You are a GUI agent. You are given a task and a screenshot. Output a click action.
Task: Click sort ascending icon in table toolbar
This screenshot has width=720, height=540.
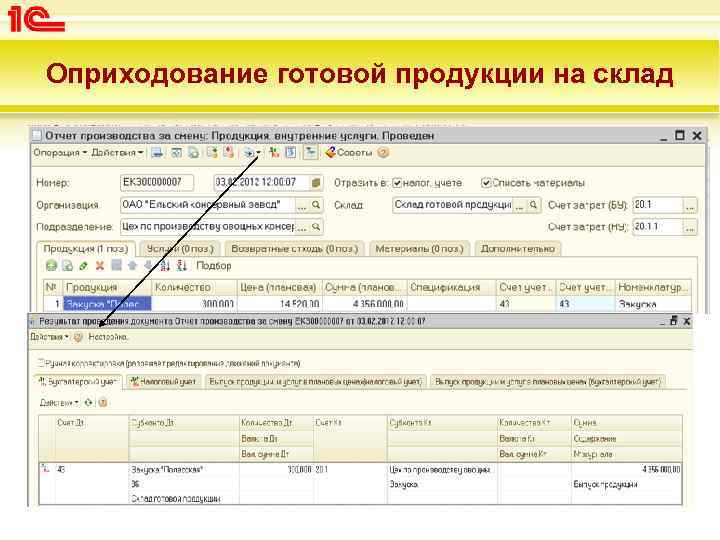tap(165, 265)
